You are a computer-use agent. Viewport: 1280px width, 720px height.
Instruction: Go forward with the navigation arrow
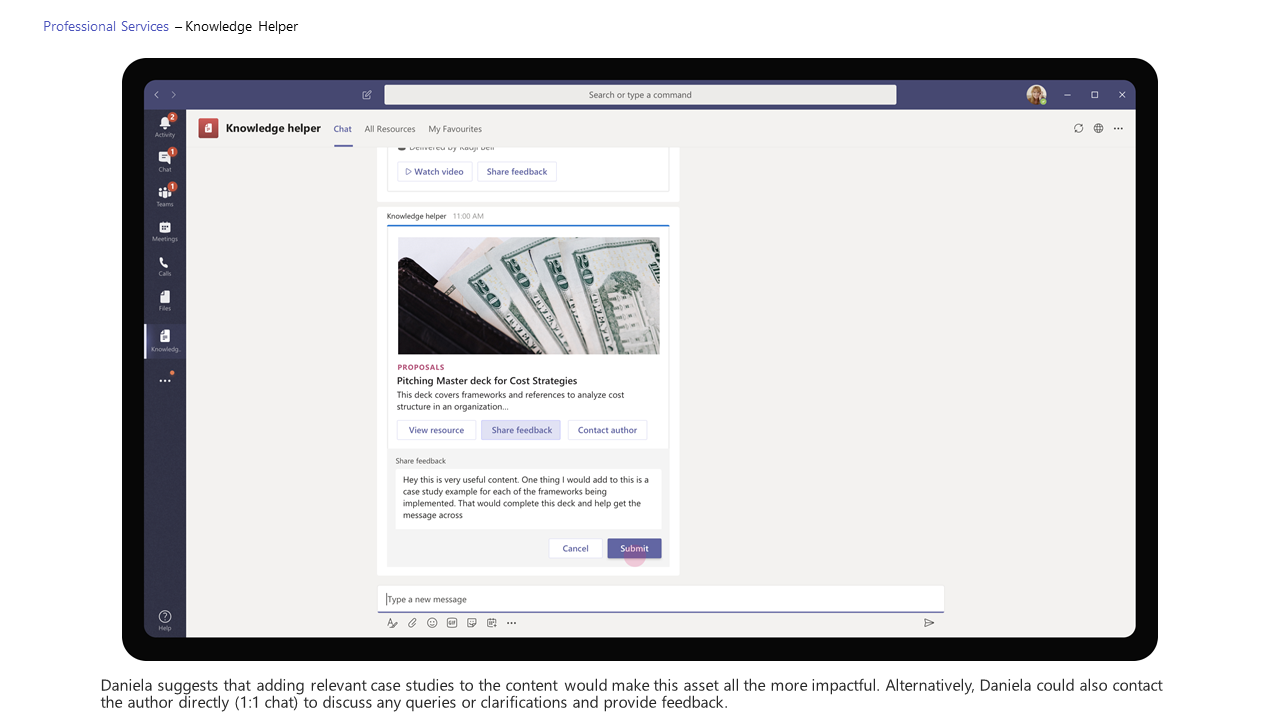173,95
